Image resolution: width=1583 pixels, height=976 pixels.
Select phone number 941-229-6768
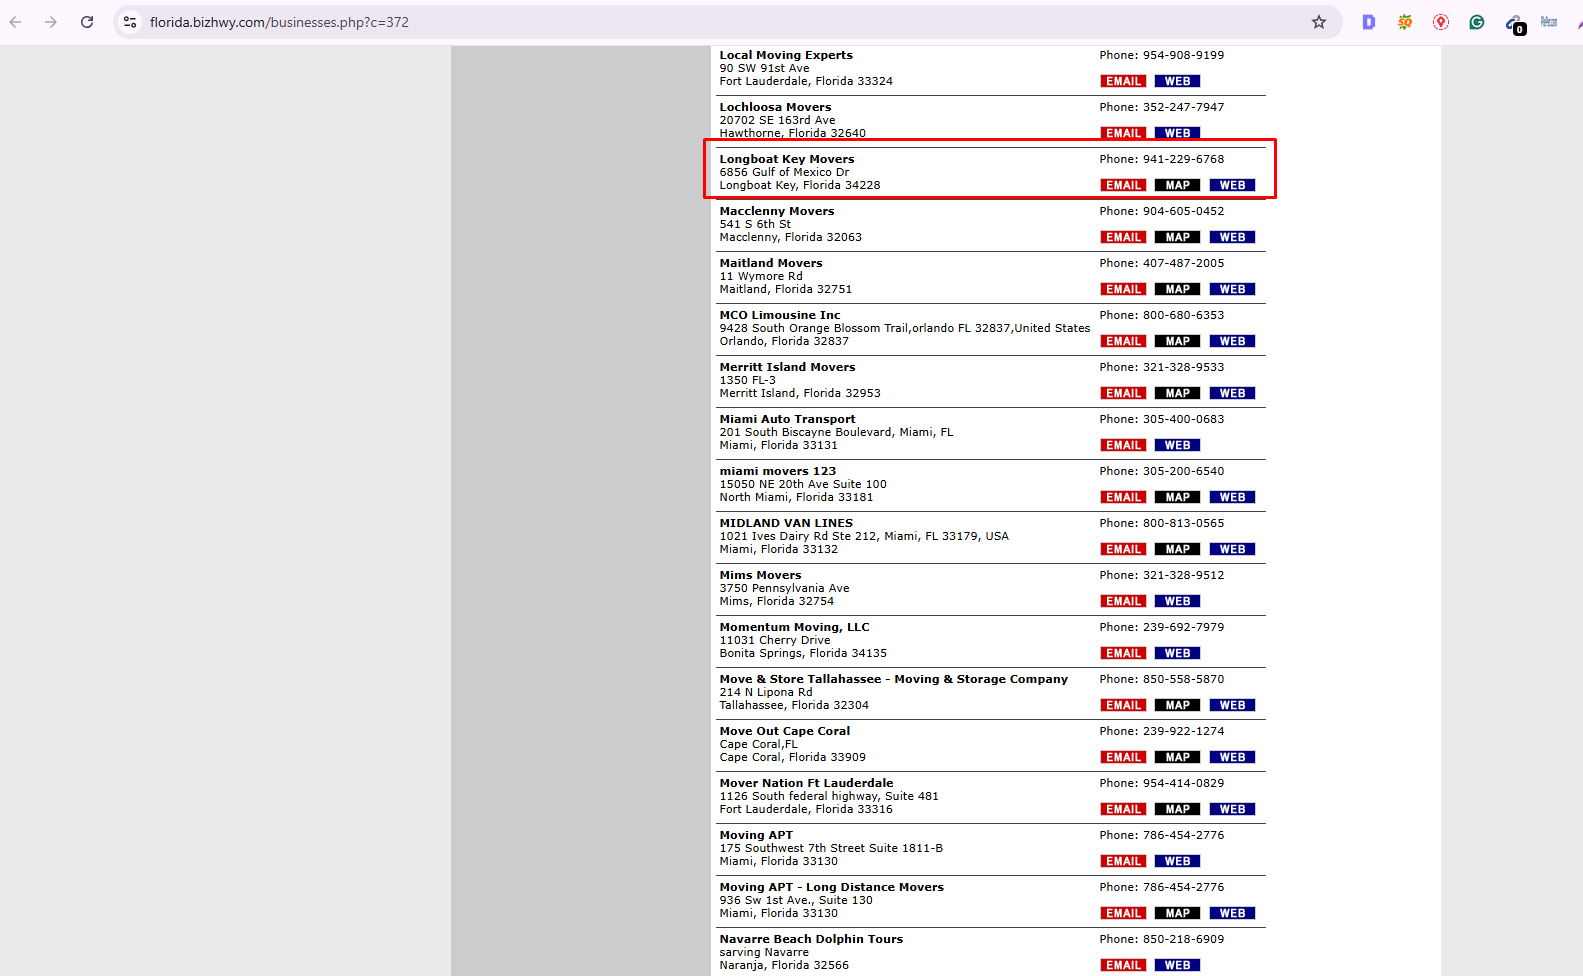pyautogui.click(x=1183, y=160)
